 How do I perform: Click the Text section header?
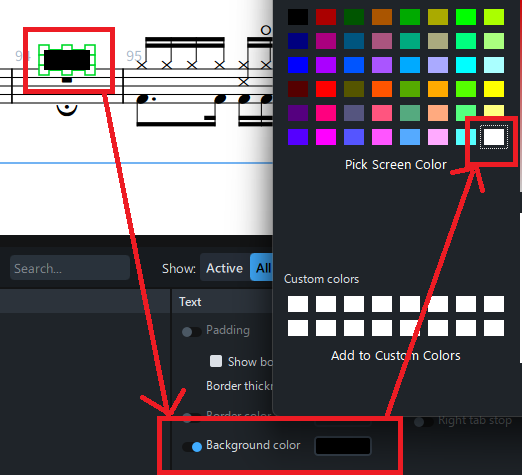pyautogui.click(x=190, y=302)
